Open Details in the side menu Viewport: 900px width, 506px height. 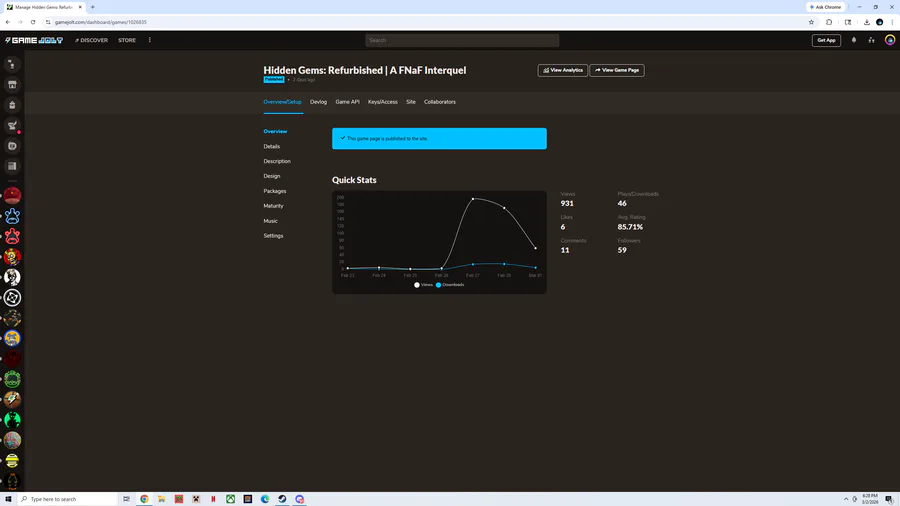pyautogui.click(x=271, y=146)
